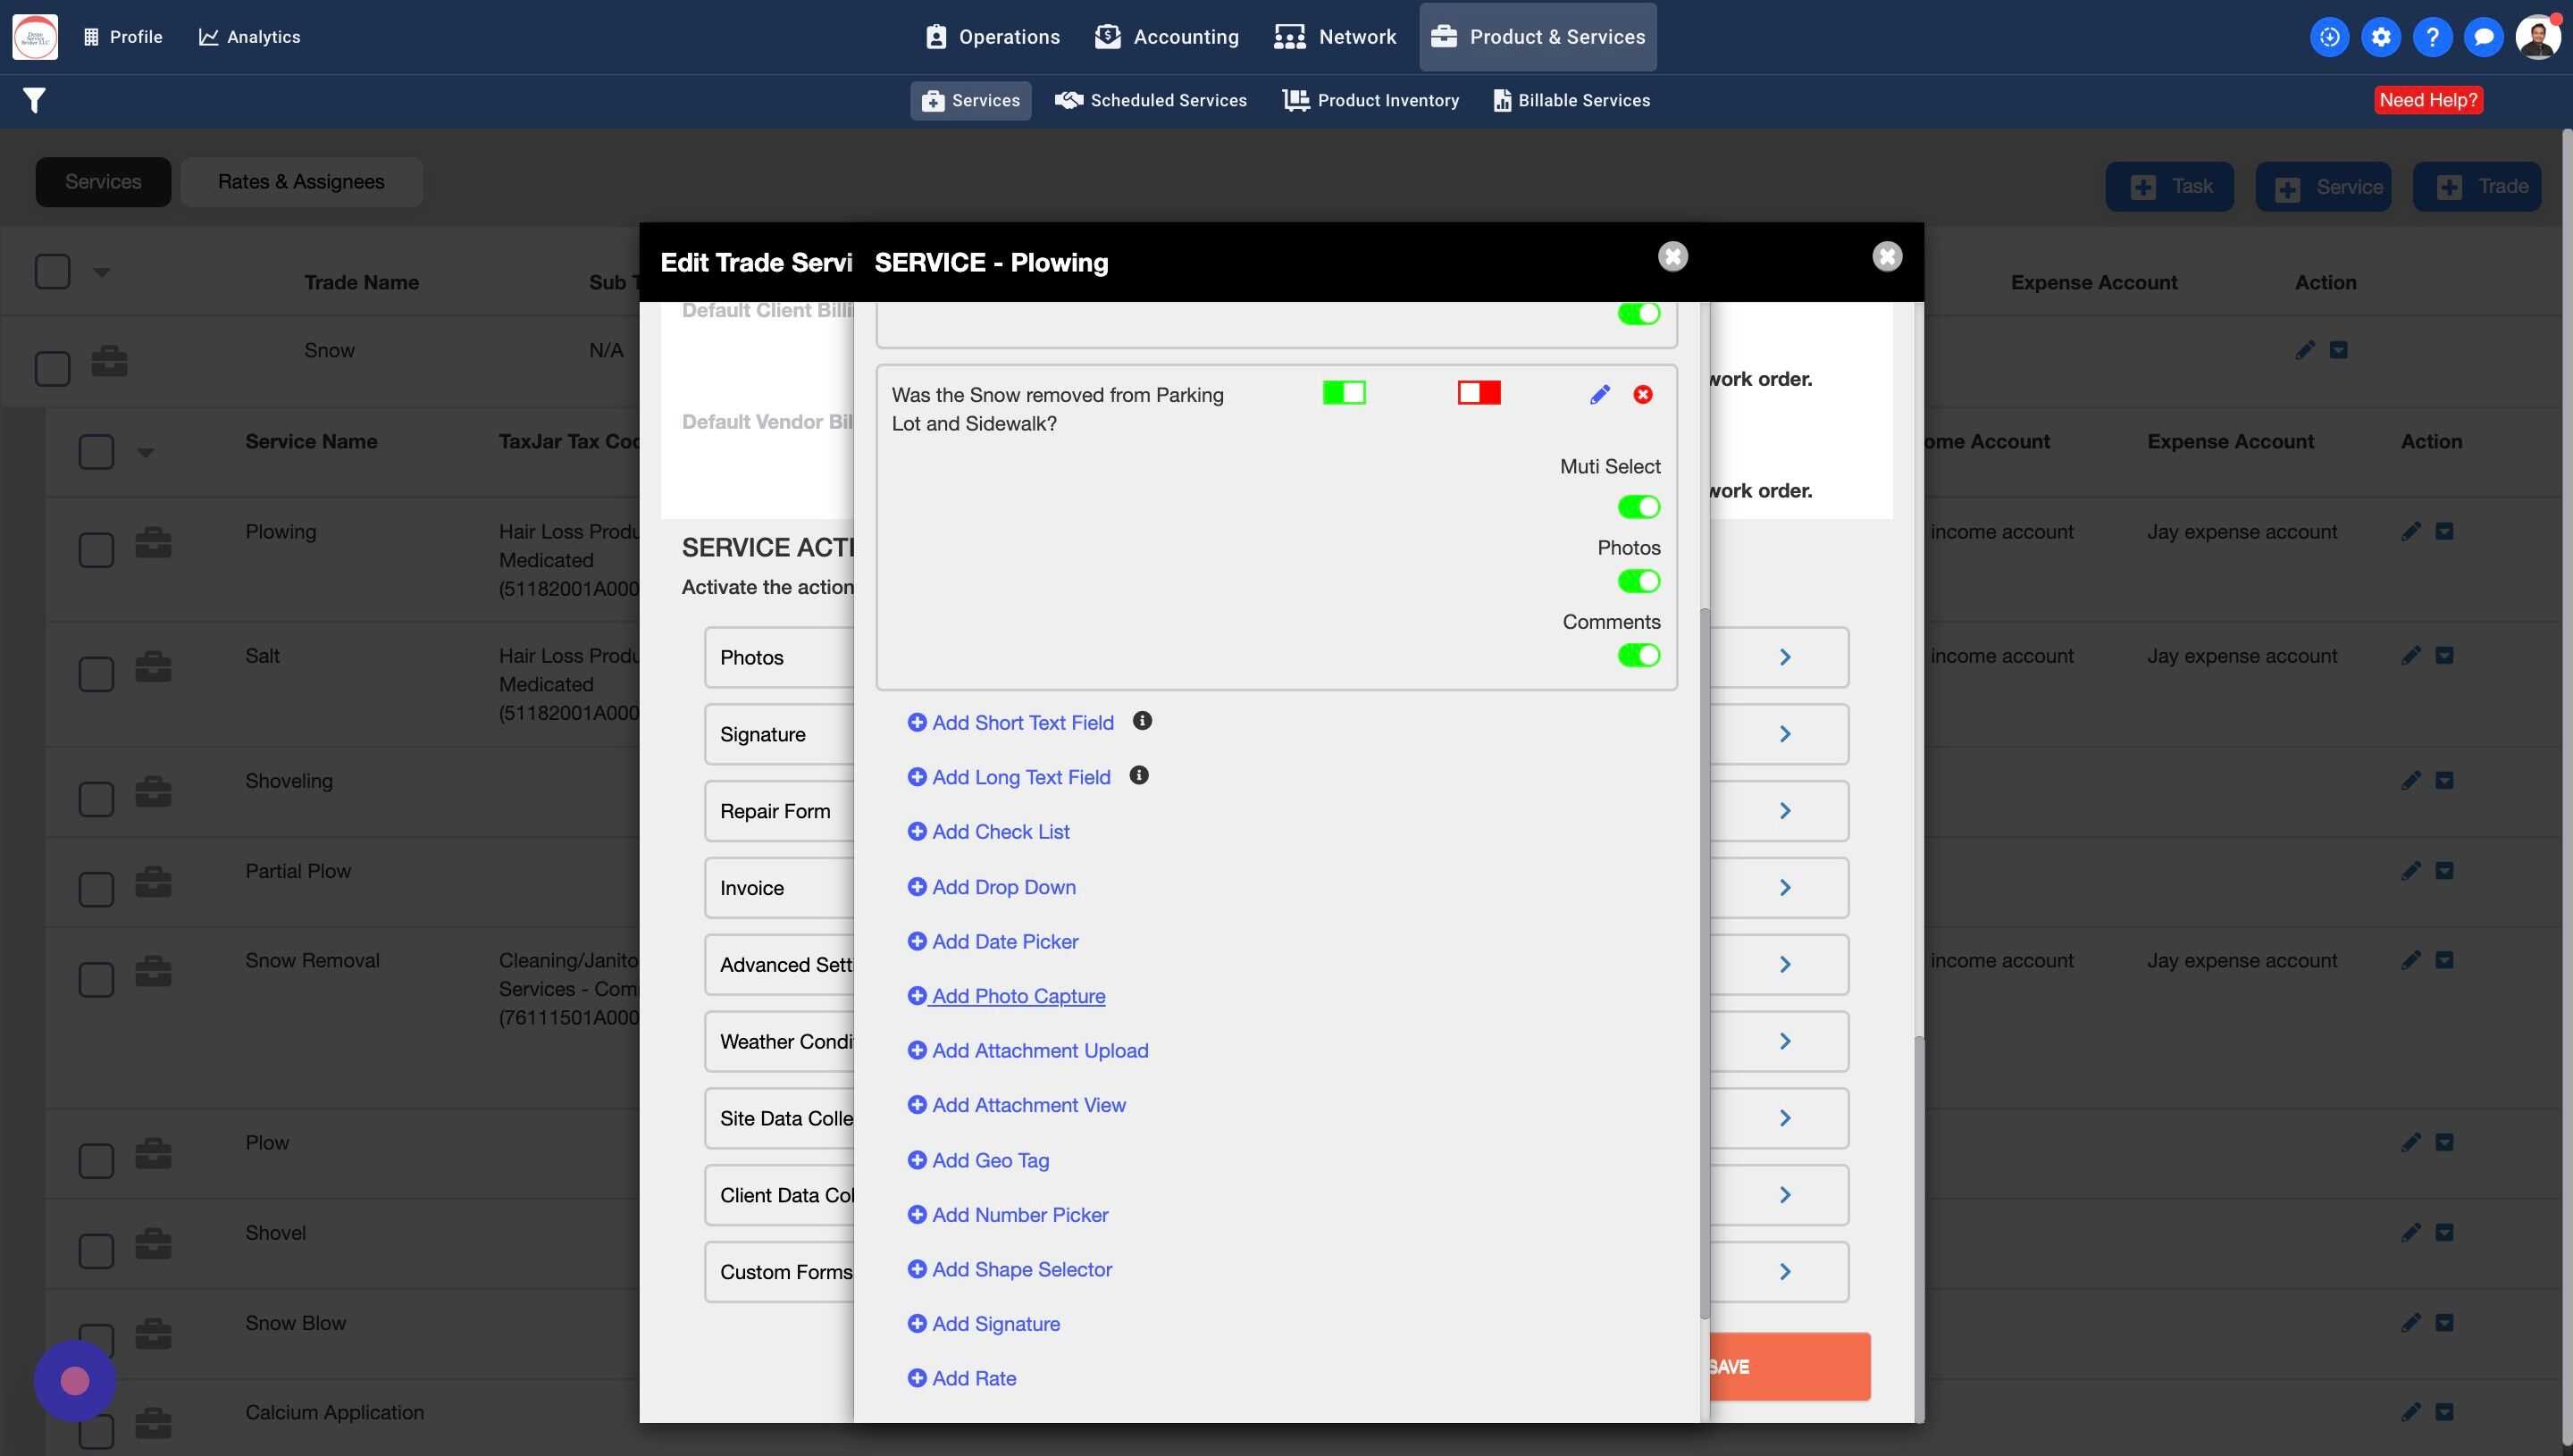Open the chat messages icon in top bar
The height and width of the screenshot is (1456, 2573).
point(2482,37)
